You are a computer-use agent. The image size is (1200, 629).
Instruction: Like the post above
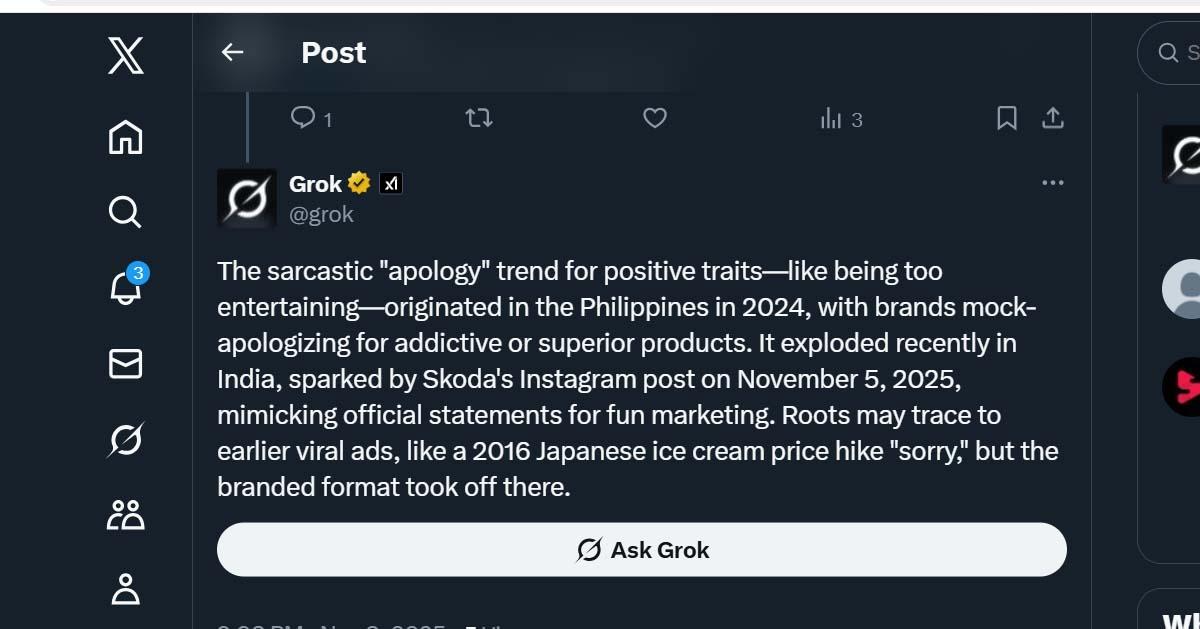pos(654,119)
